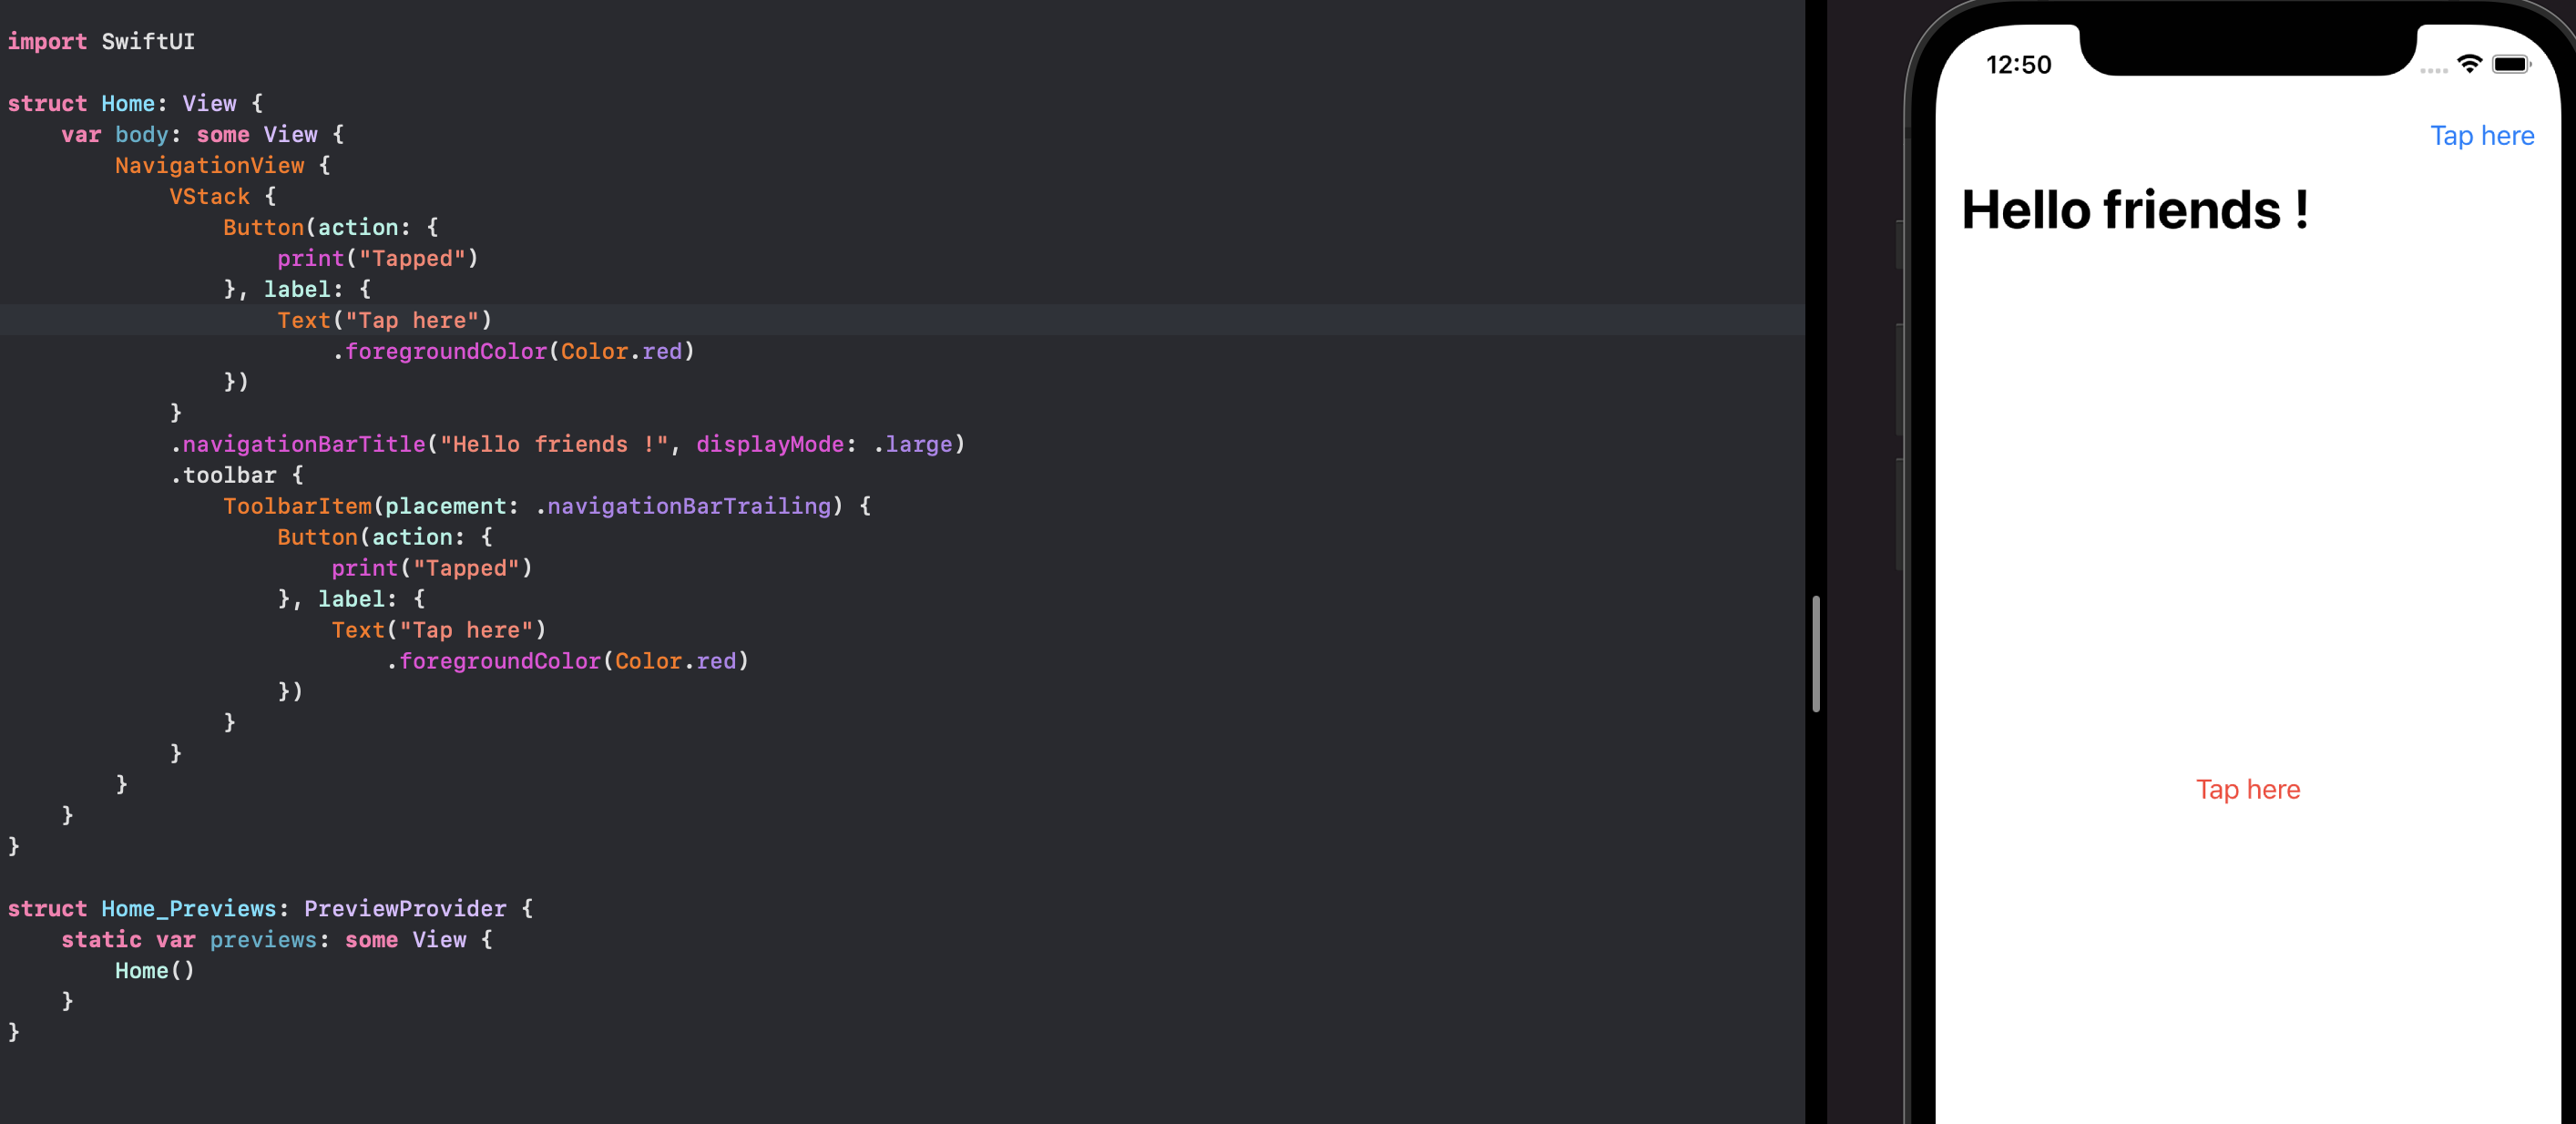2576x1124 pixels.
Task: Click NavigationView in the code
Action: (x=209, y=166)
